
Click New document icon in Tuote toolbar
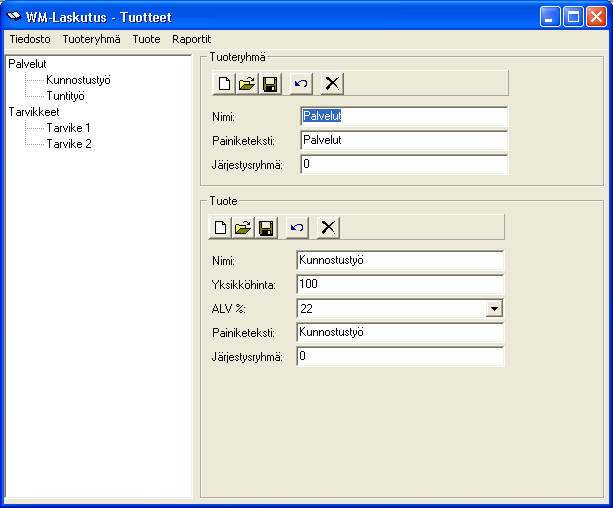(220, 227)
